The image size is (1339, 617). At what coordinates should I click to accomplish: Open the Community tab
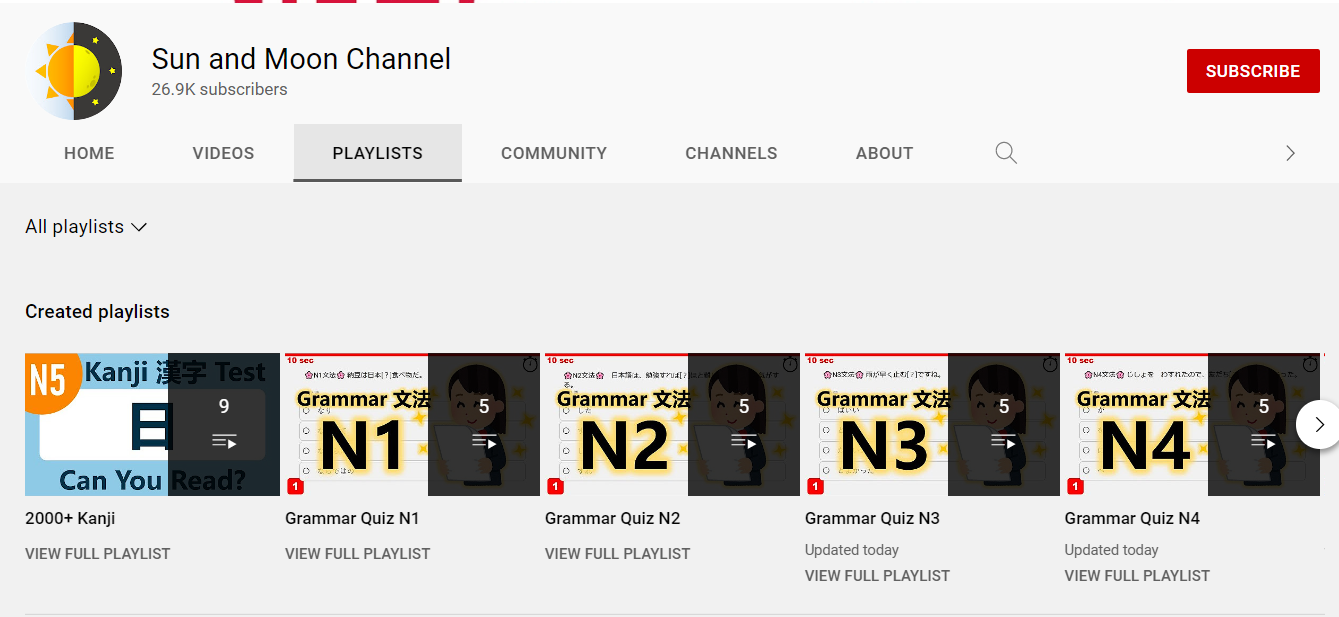[554, 153]
